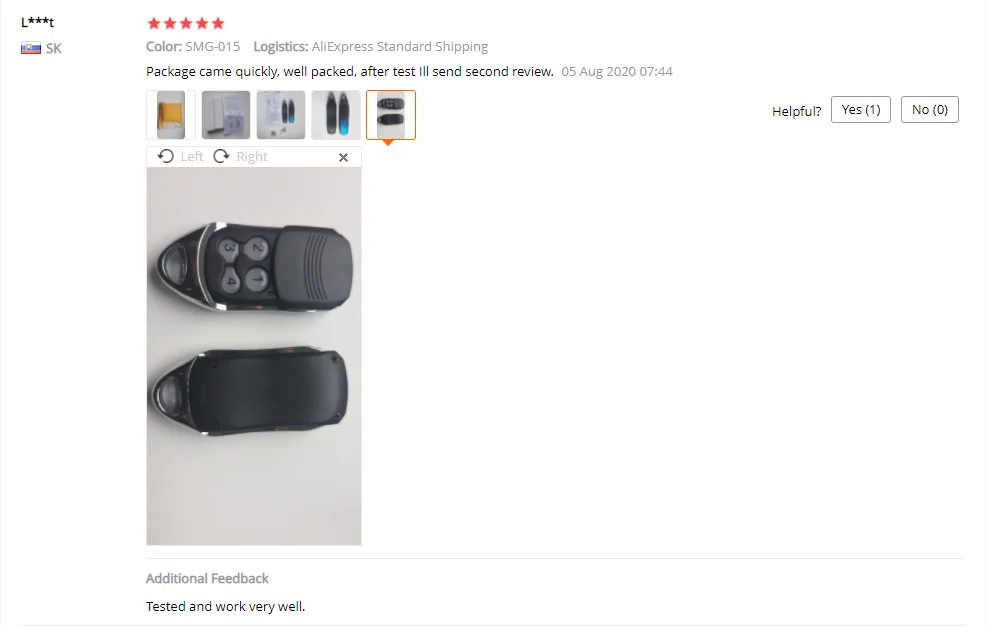986x626 pixels.
Task: View the manual and remotes thumbnail
Action: 281,114
